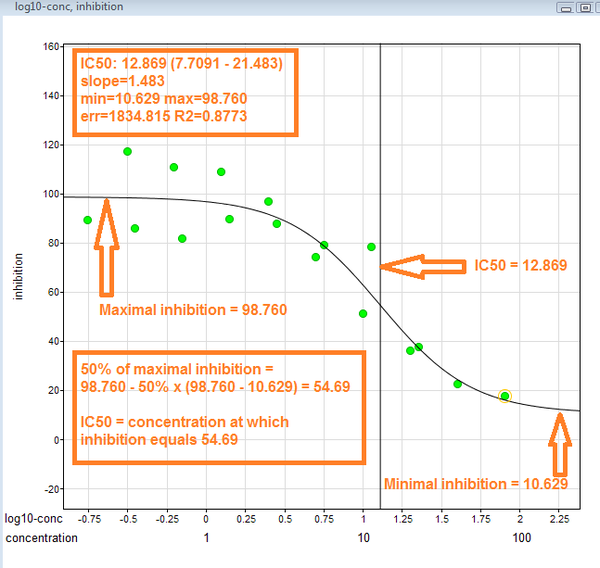Click the 'concentration' axis label

click(42, 538)
